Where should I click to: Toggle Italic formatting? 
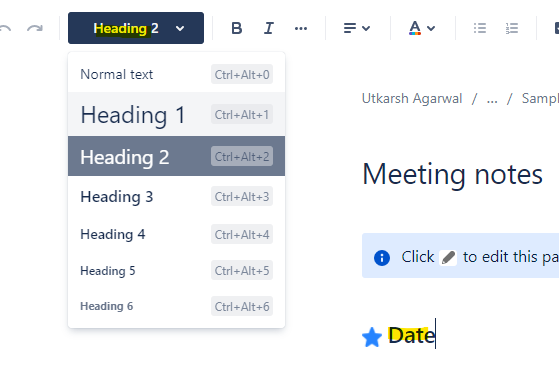269,28
